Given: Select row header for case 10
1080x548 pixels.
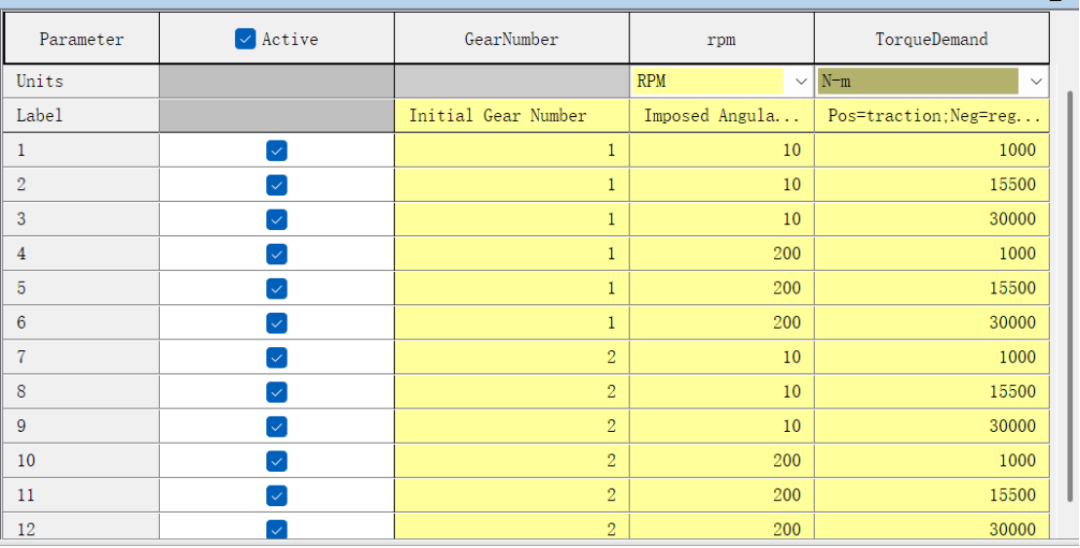Looking at the screenshot, I should coord(81,460).
